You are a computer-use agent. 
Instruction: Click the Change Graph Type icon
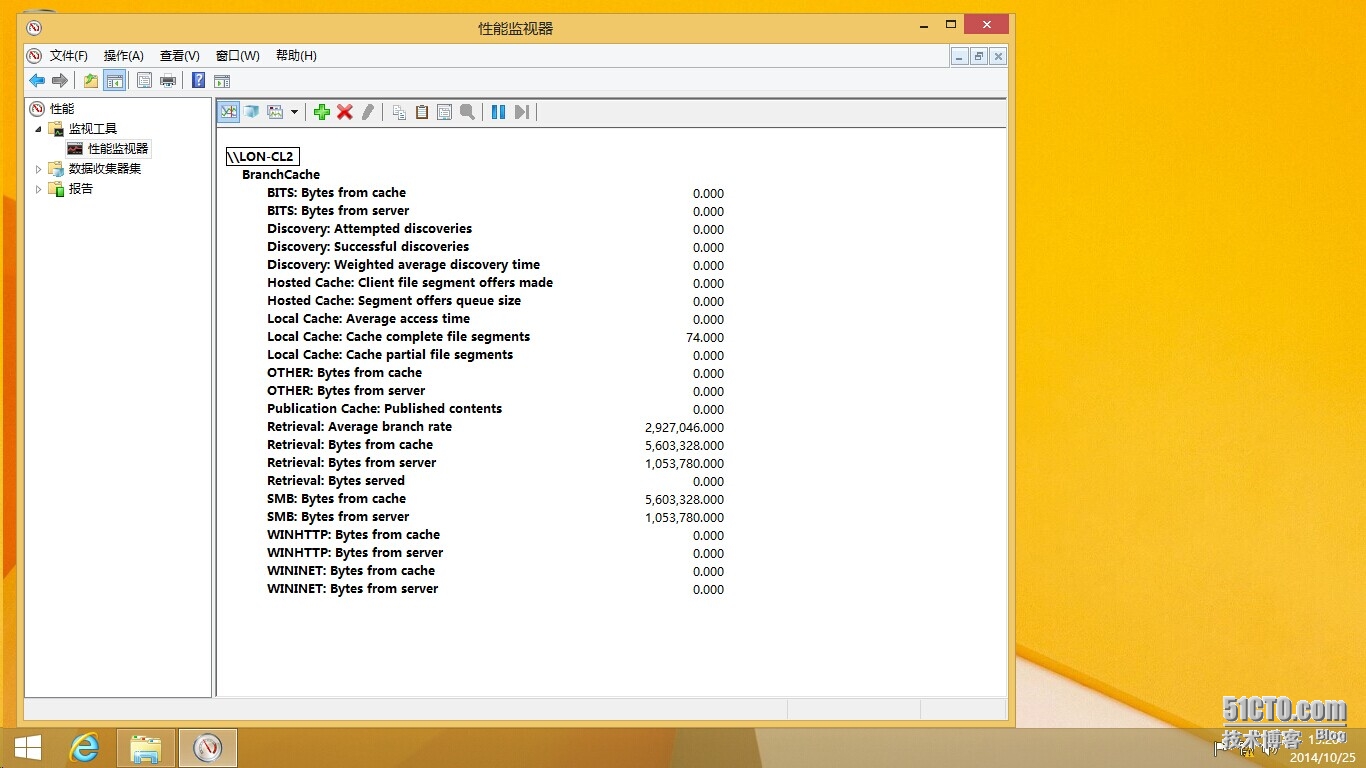click(x=275, y=112)
